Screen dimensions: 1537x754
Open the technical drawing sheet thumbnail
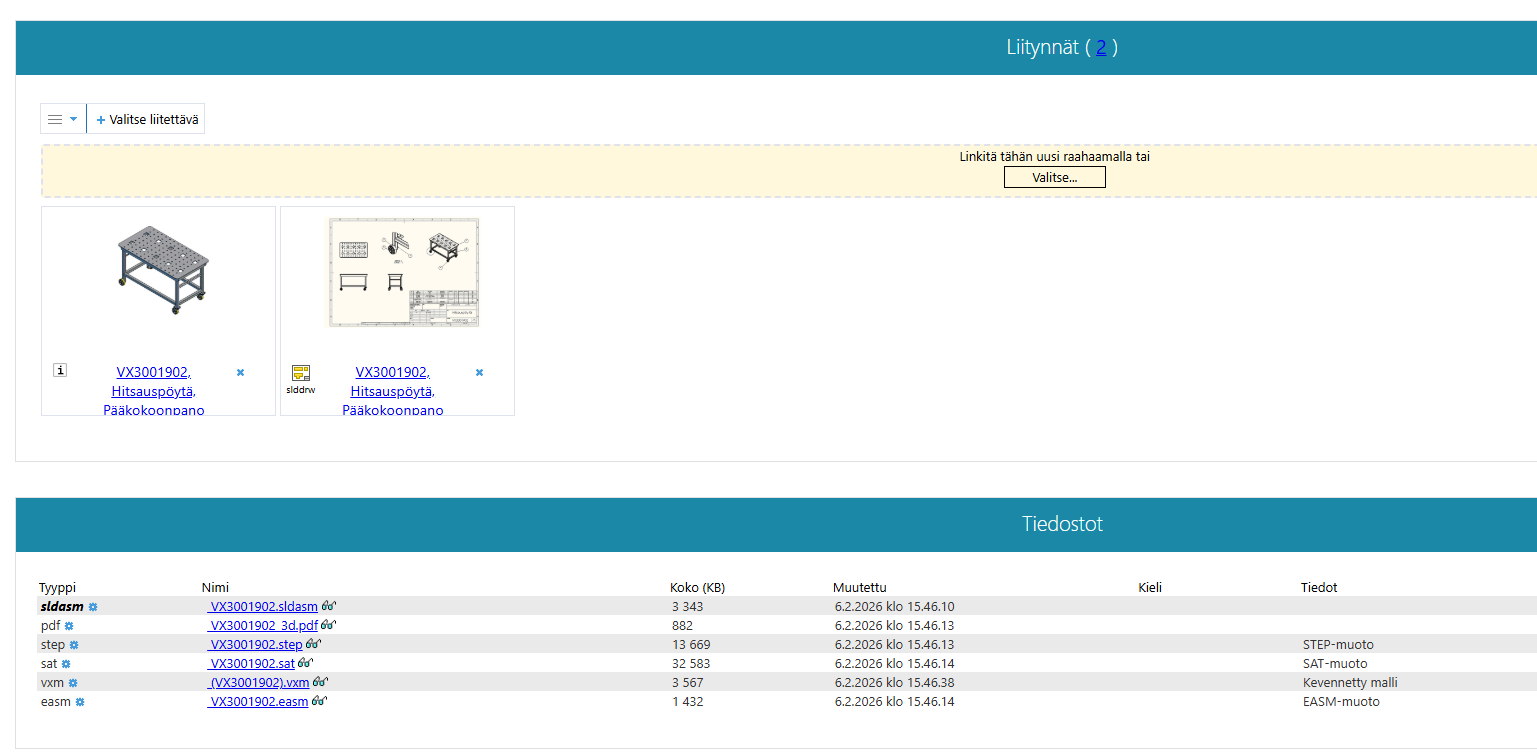coord(404,272)
